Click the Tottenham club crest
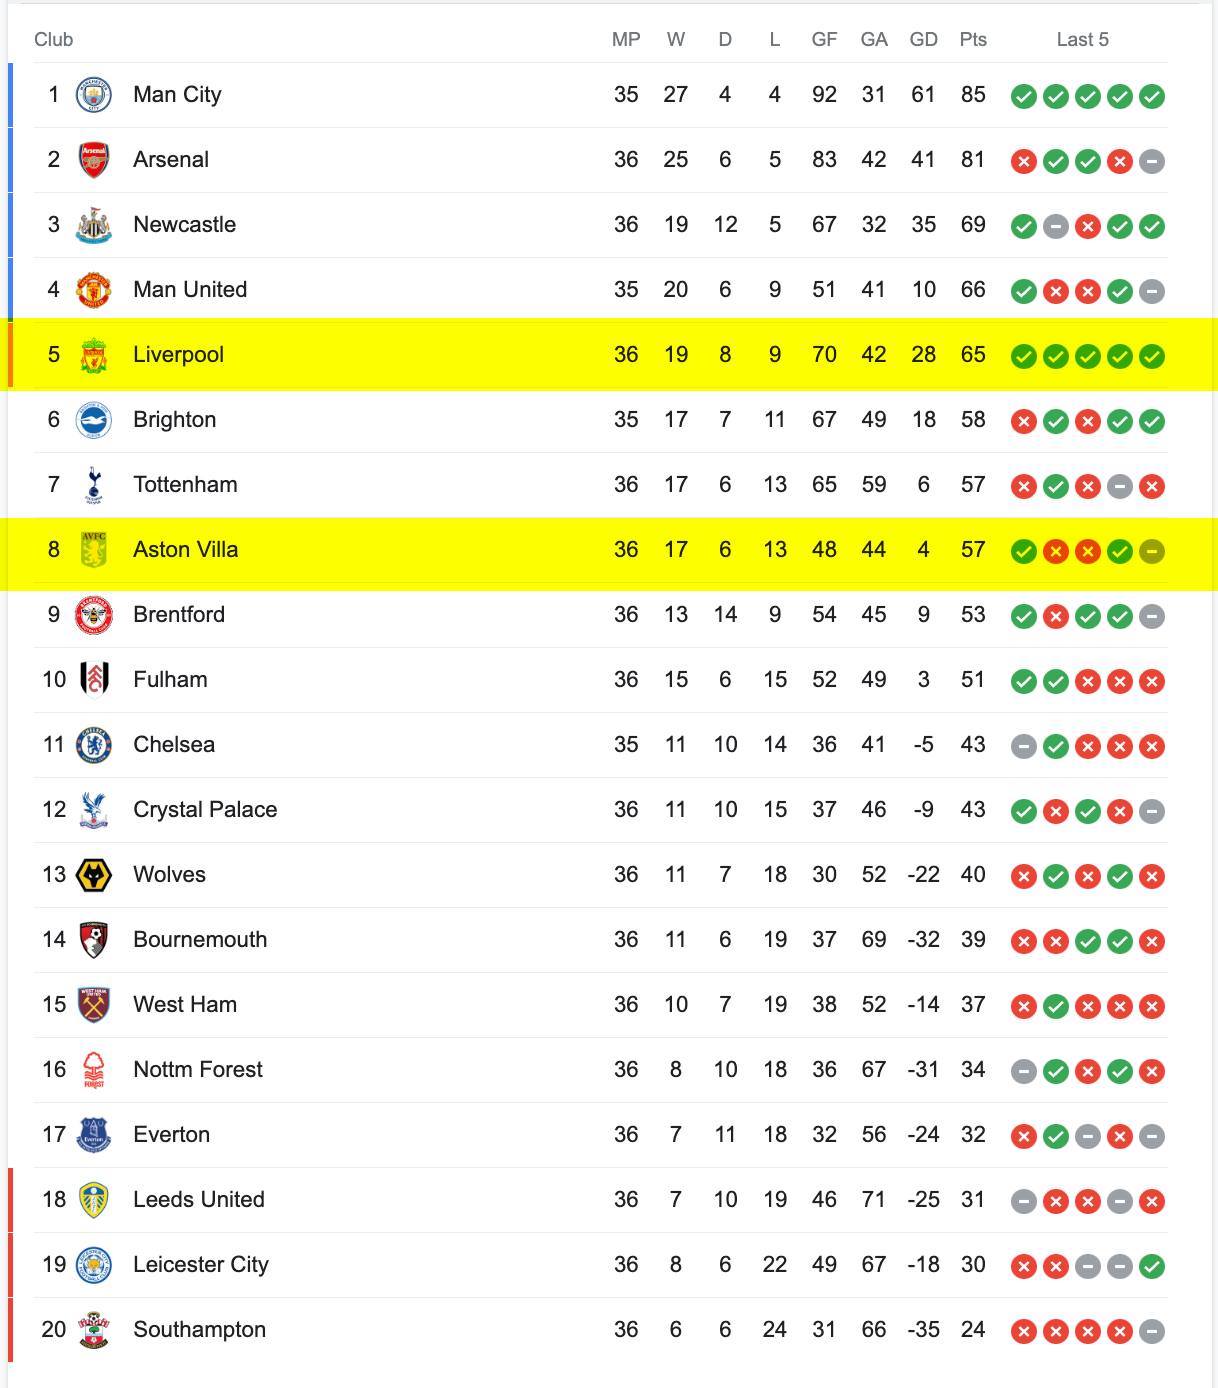The image size is (1218, 1388). (94, 485)
